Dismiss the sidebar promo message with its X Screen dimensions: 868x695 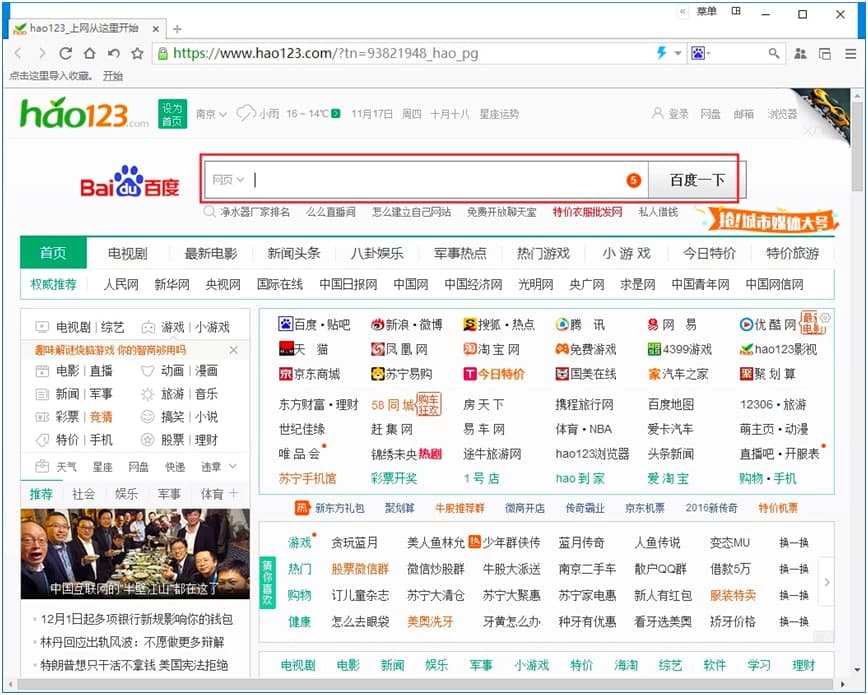[233, 350]
